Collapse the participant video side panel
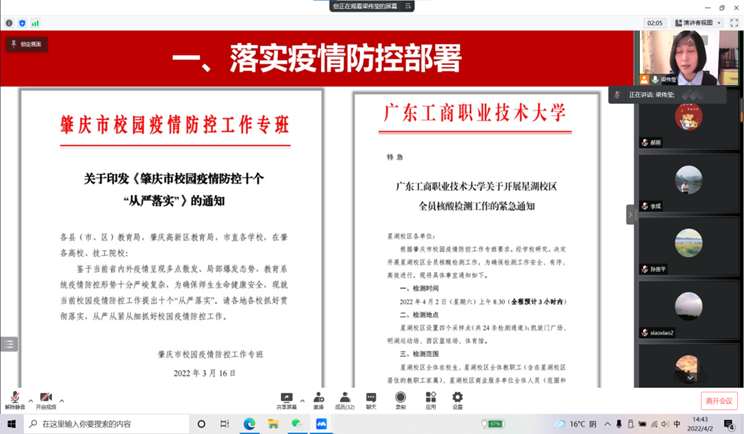The height and width of the screenshot is (434, 744). (x=631, y=214)
